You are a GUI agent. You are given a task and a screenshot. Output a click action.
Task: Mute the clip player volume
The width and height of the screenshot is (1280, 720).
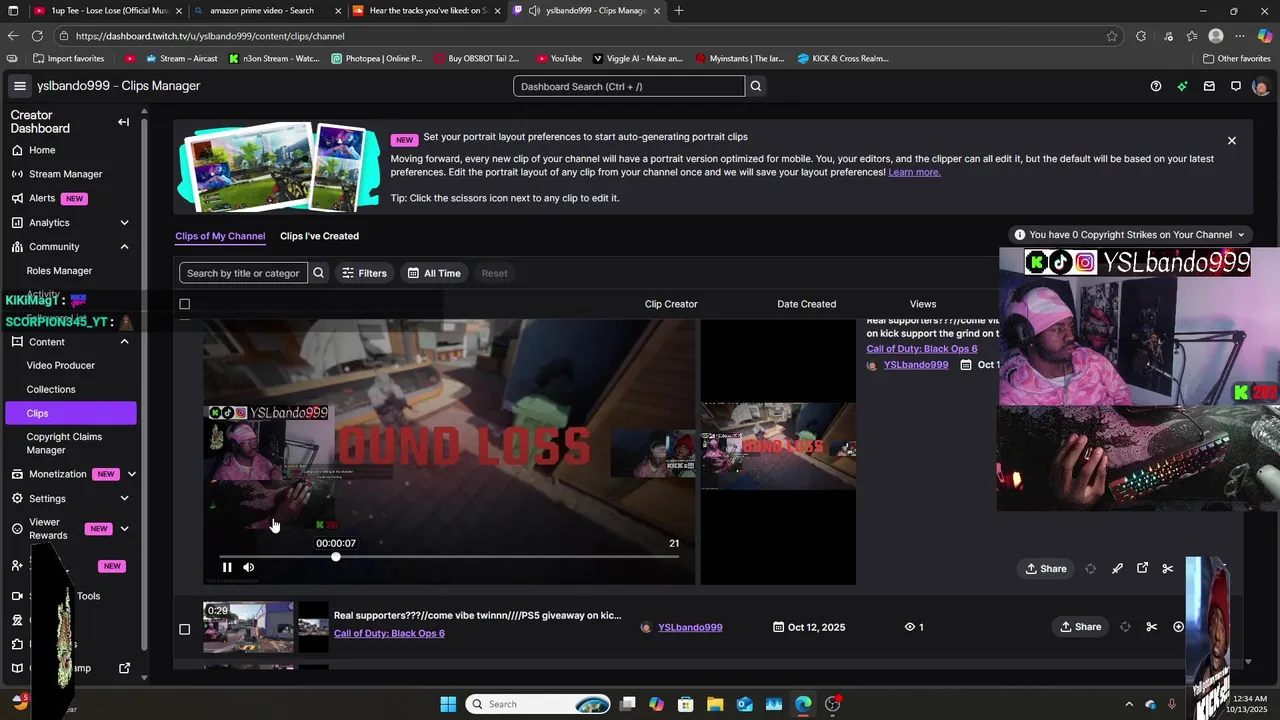(x=248, y=567)
